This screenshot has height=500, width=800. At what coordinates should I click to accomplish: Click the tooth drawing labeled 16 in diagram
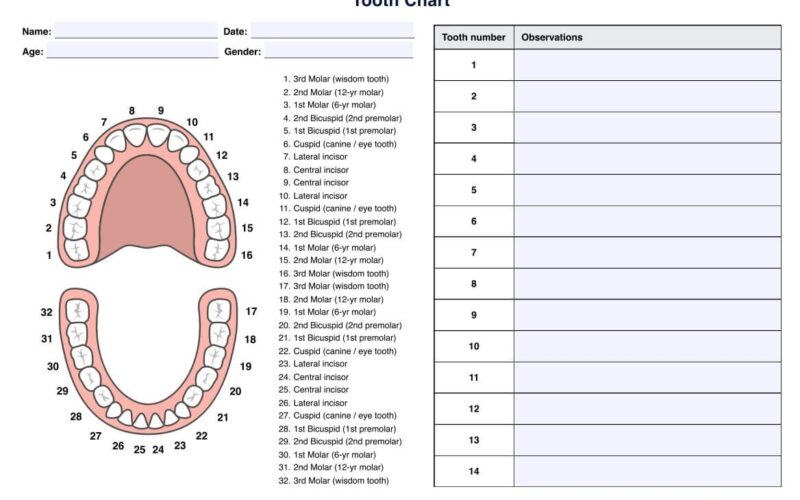click(218, 249)
